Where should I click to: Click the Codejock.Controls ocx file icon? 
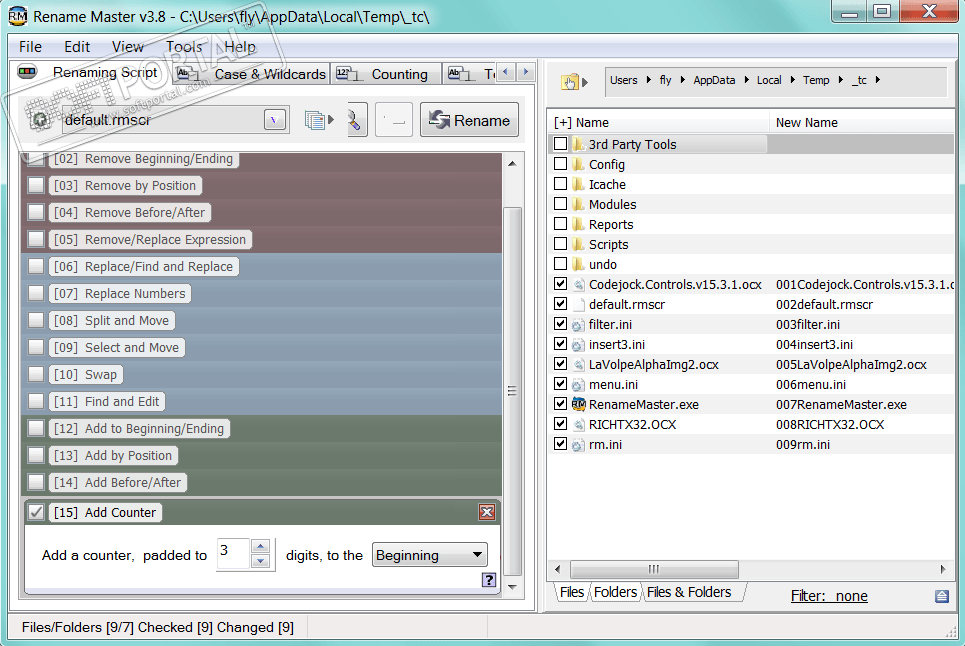point(579,284)
